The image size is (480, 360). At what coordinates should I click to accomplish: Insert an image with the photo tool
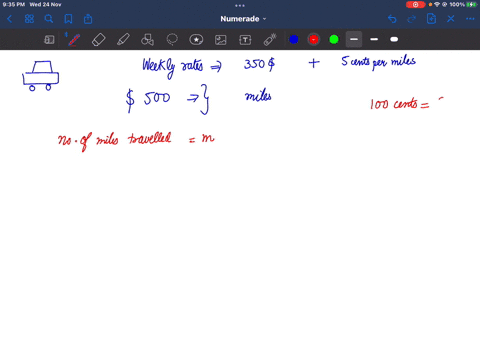(x=221, y=40)
